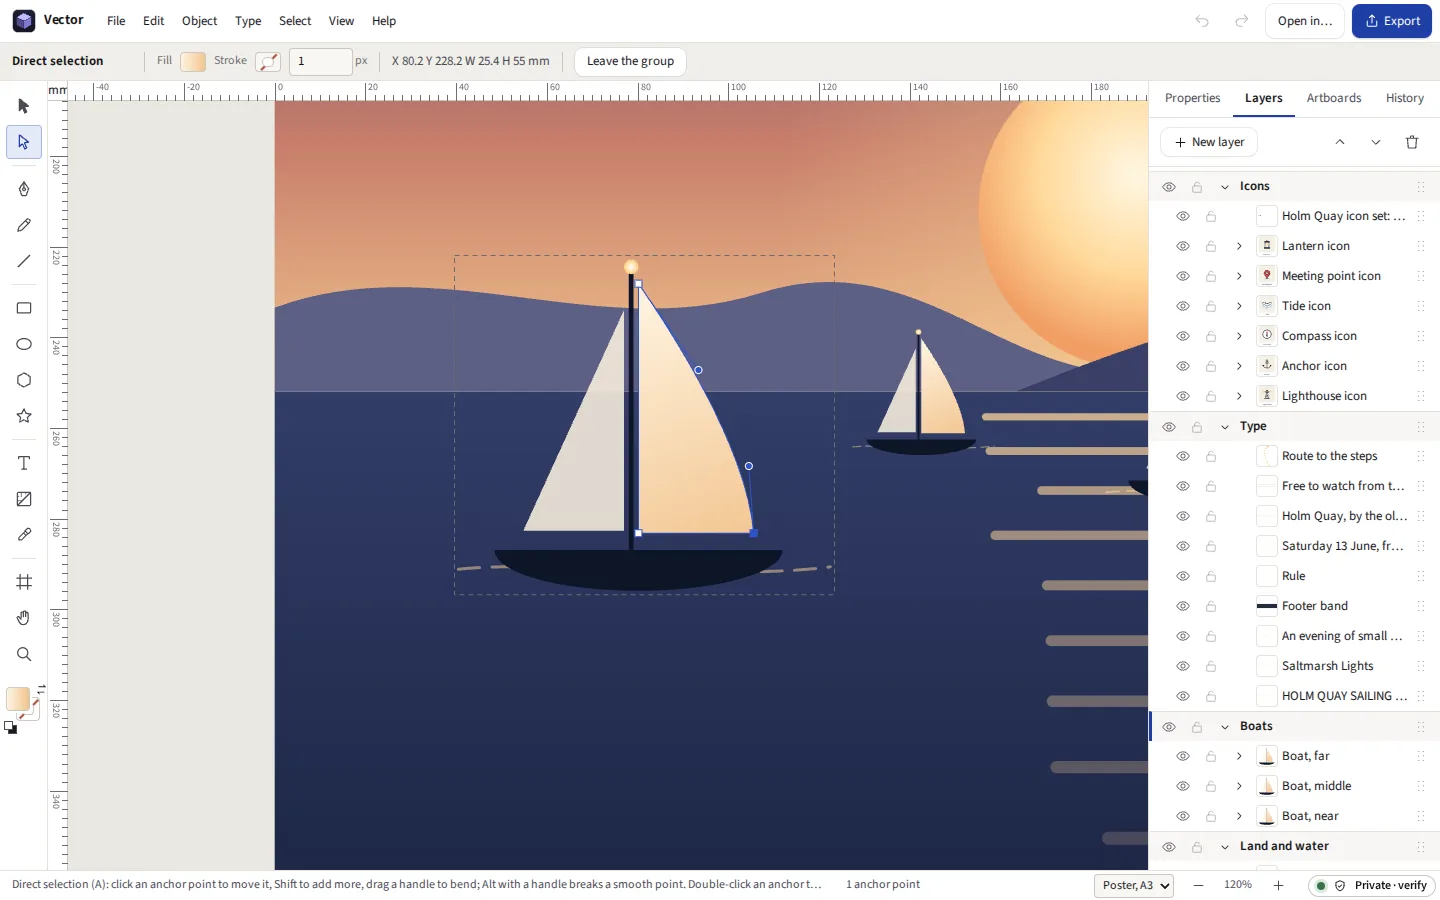Lock the Boat, near layer
The height and width of the screenshot is (900, 1440).
click(x=1211, y=816)
